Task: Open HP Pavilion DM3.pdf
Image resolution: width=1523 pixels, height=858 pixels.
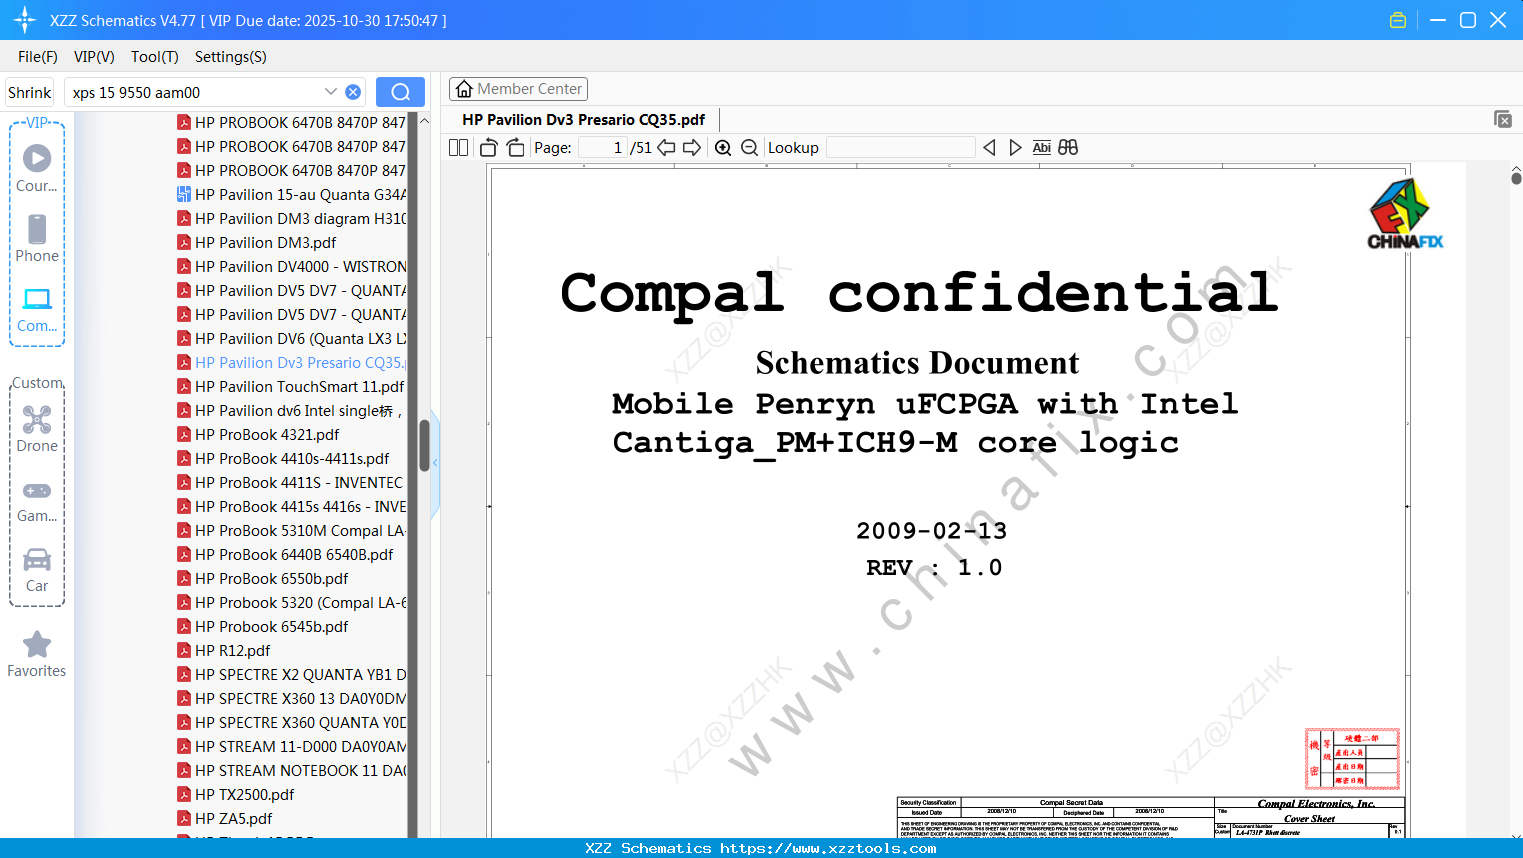Action: (257, 243)
